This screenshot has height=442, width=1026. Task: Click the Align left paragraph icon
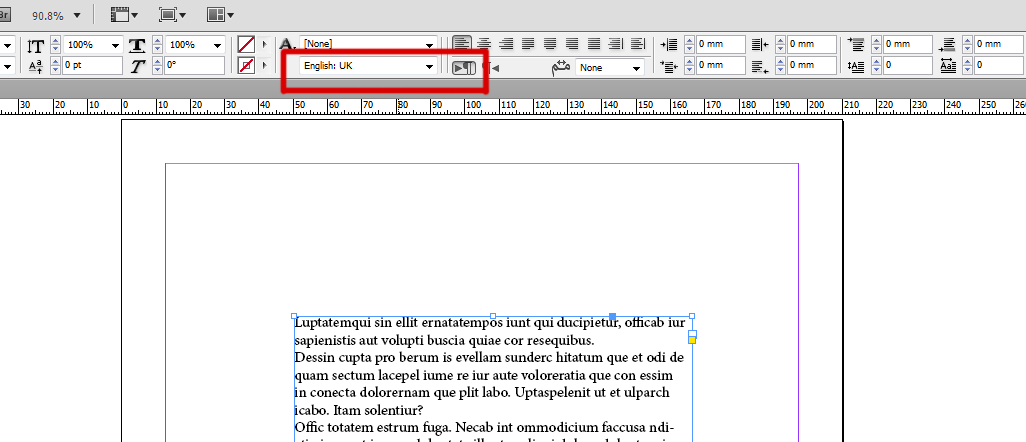pos(463,44)
